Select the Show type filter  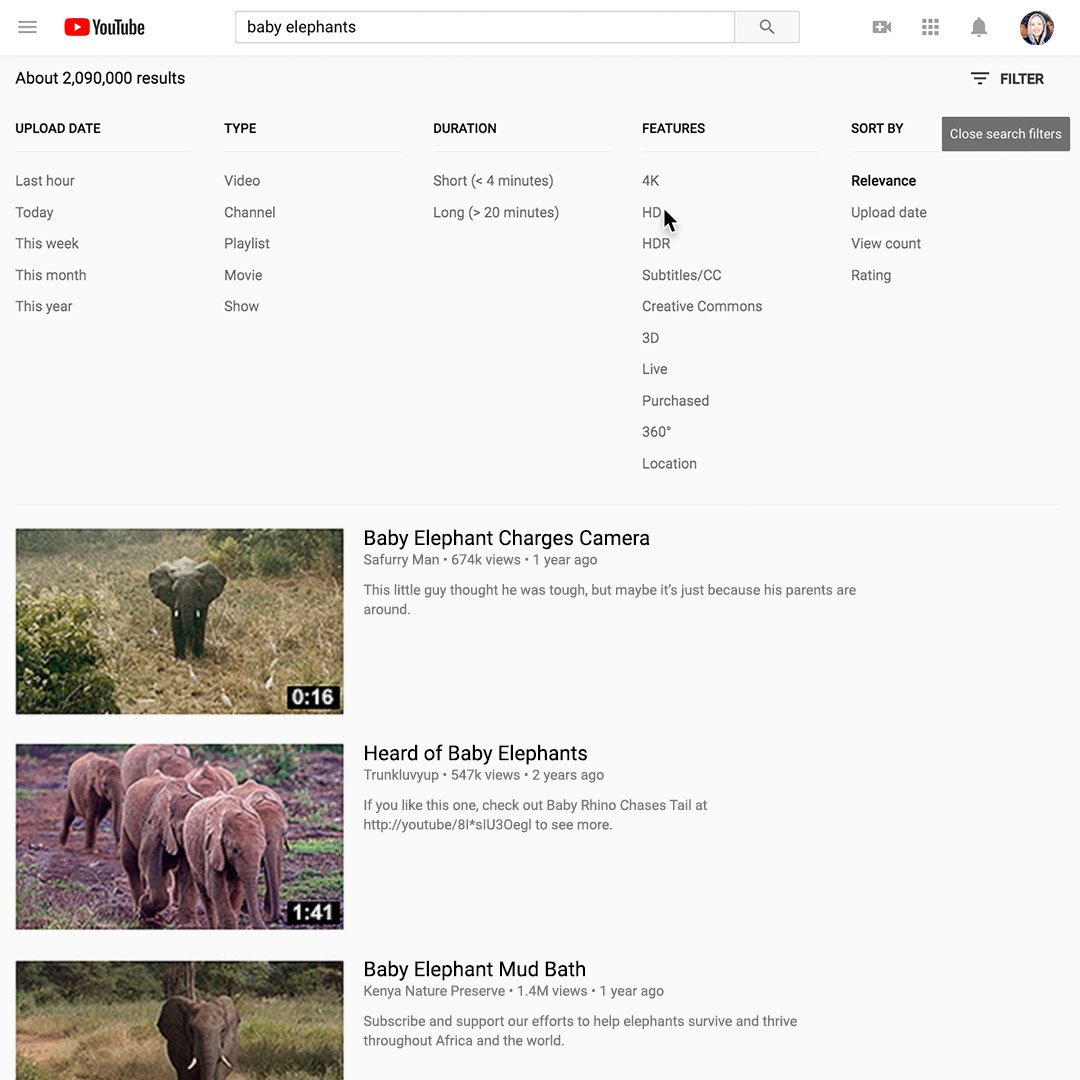click(x=241, y=306)
